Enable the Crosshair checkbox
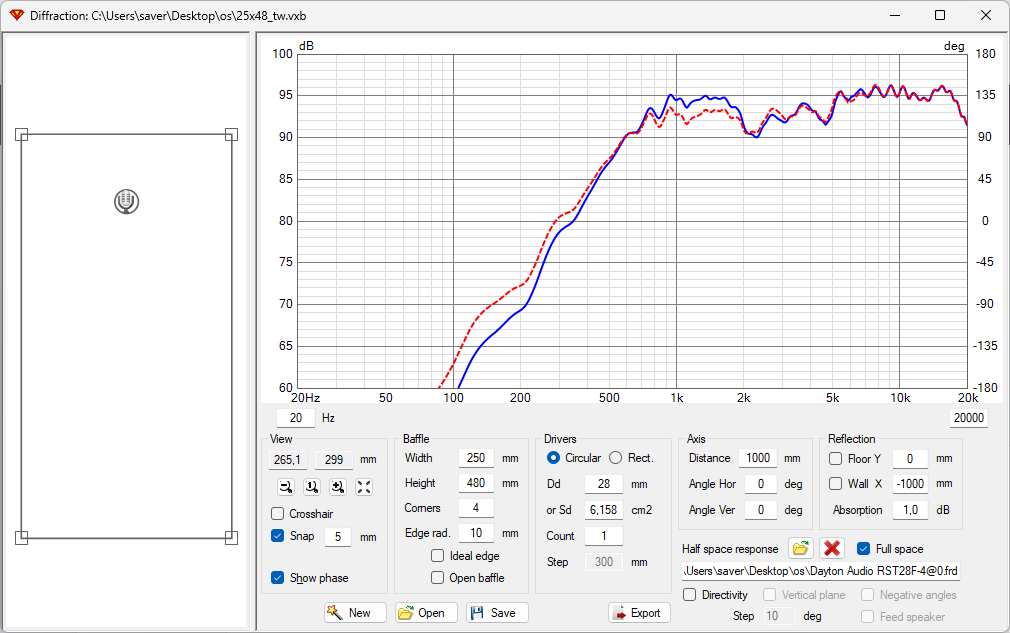This screenshot has height=633, width=1010. tap(278, 514)
